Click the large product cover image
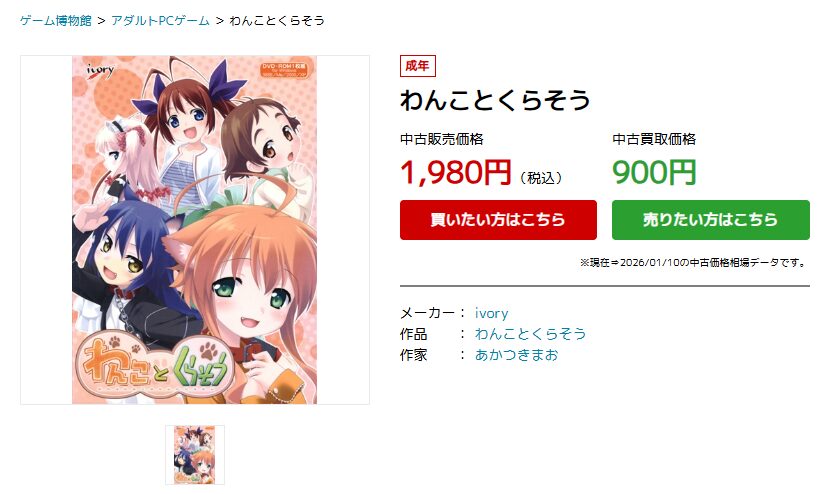This screenshot has height=494, width=827. pos(195,230)
